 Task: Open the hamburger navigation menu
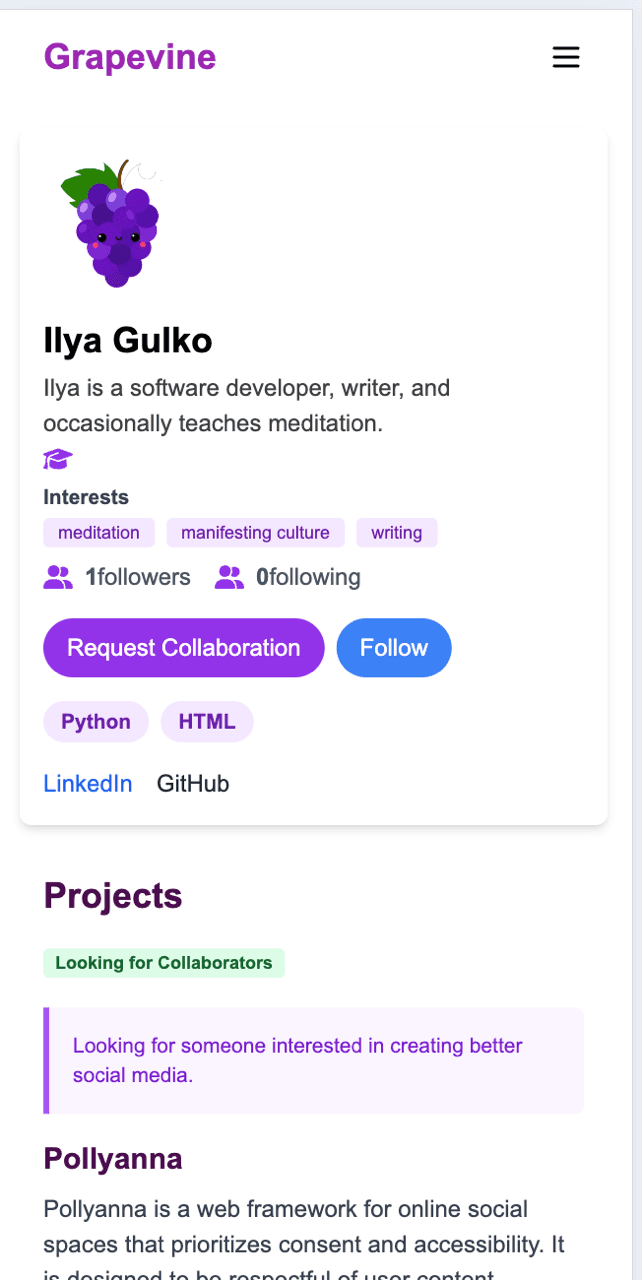point(566,58)
